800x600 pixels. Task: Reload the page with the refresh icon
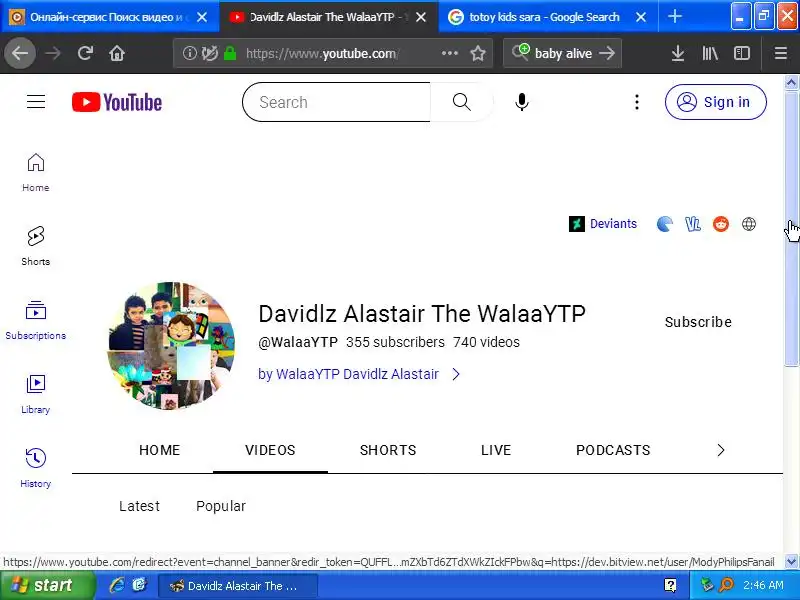tap(85, 53)
